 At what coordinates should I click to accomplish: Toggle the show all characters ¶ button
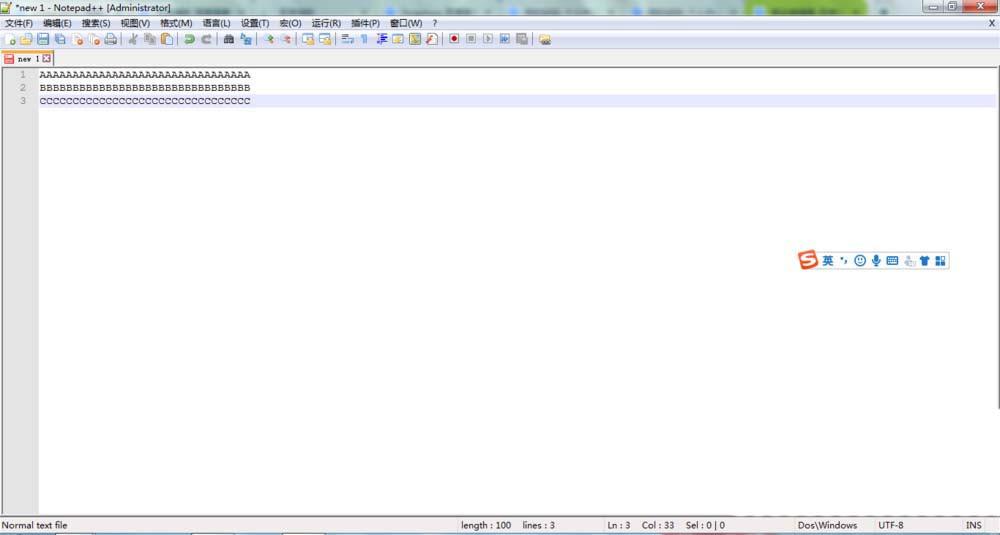364,39
